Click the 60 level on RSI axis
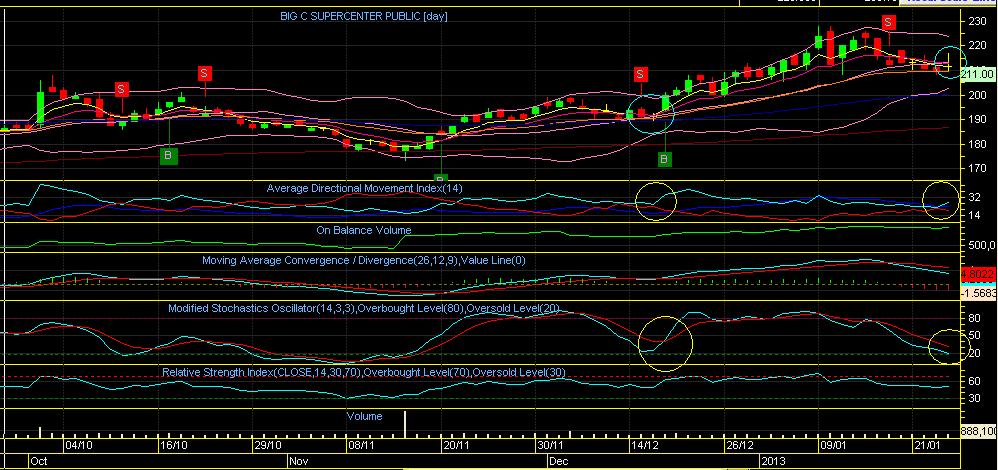 974,381
